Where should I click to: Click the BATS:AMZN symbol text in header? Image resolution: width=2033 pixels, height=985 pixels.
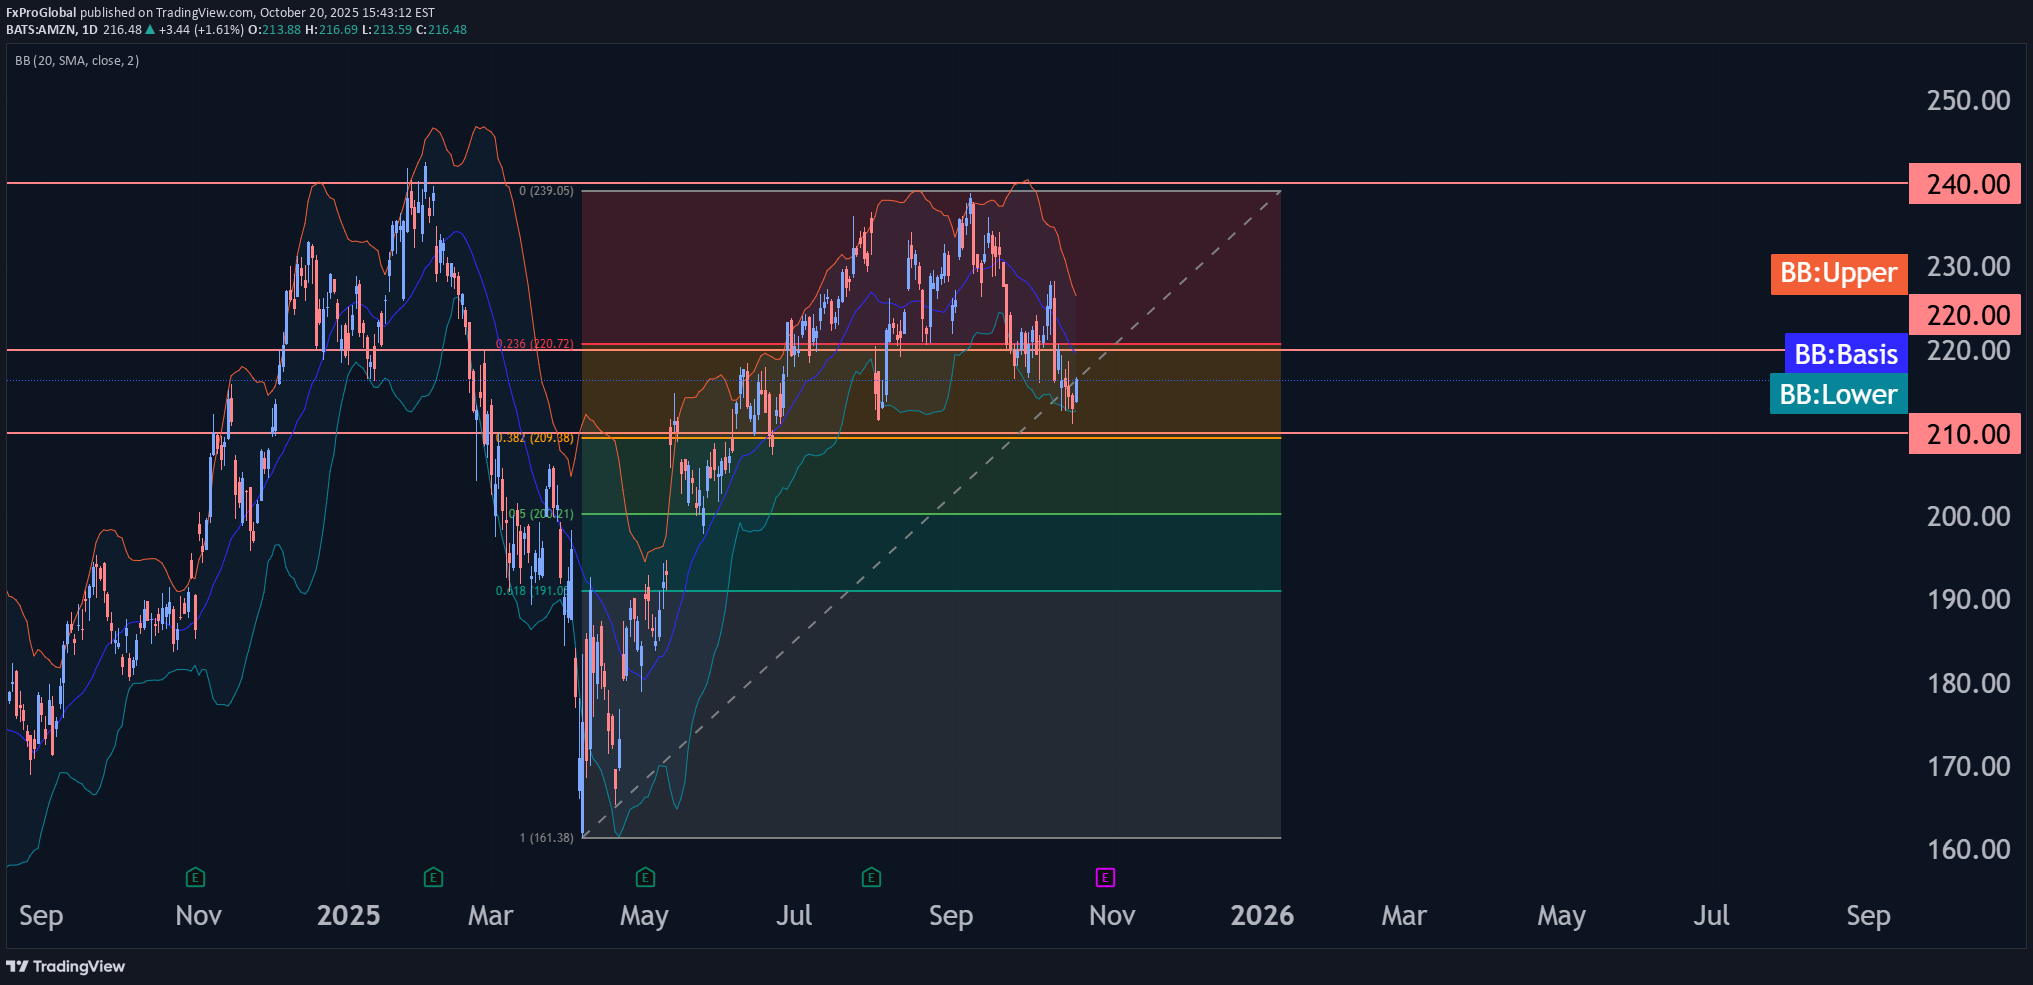coord(41,30)
